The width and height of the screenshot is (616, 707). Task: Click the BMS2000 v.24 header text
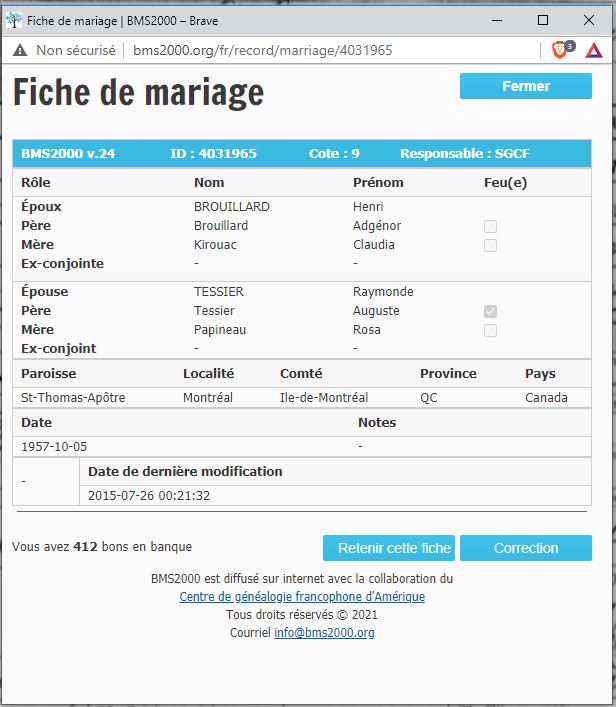point(68,153)
